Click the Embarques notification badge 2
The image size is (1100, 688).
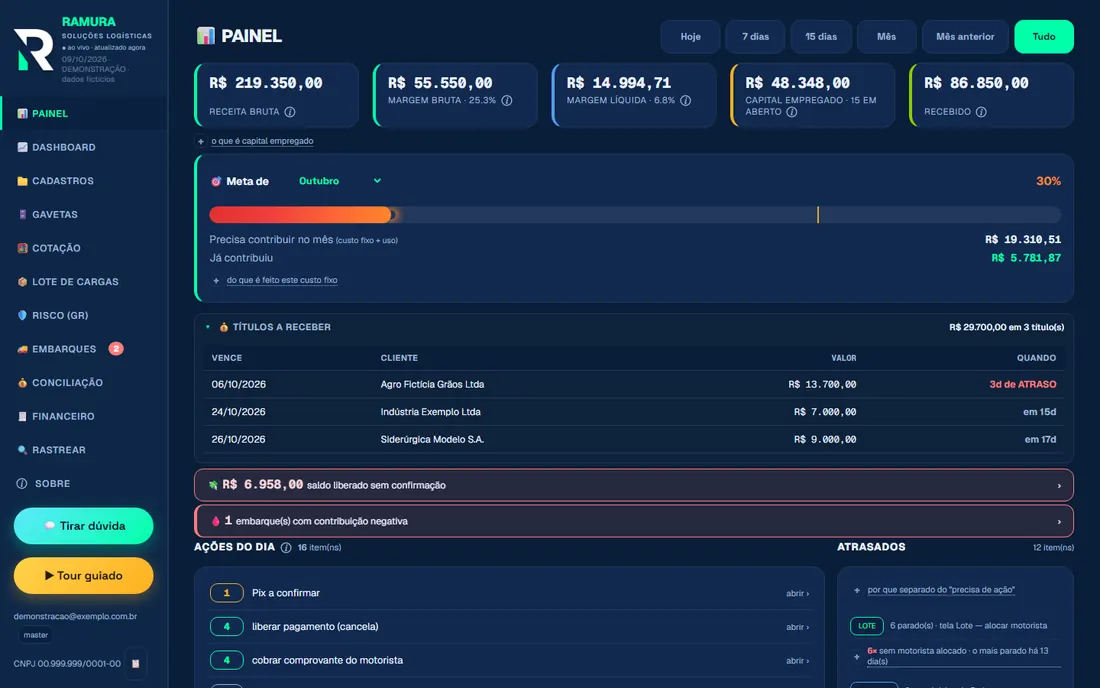coord(116,349)
